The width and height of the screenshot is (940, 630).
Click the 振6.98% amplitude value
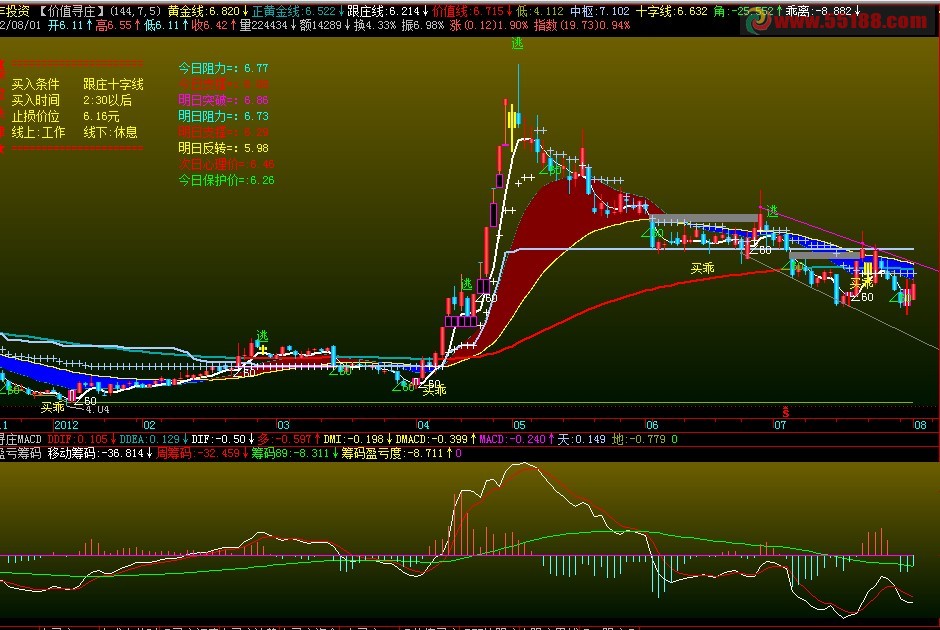[423, 25]
